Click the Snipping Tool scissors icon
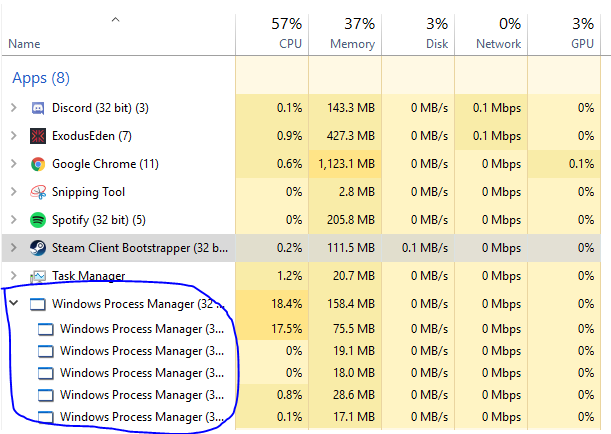611x434 pixels. [x=38, y=192]
